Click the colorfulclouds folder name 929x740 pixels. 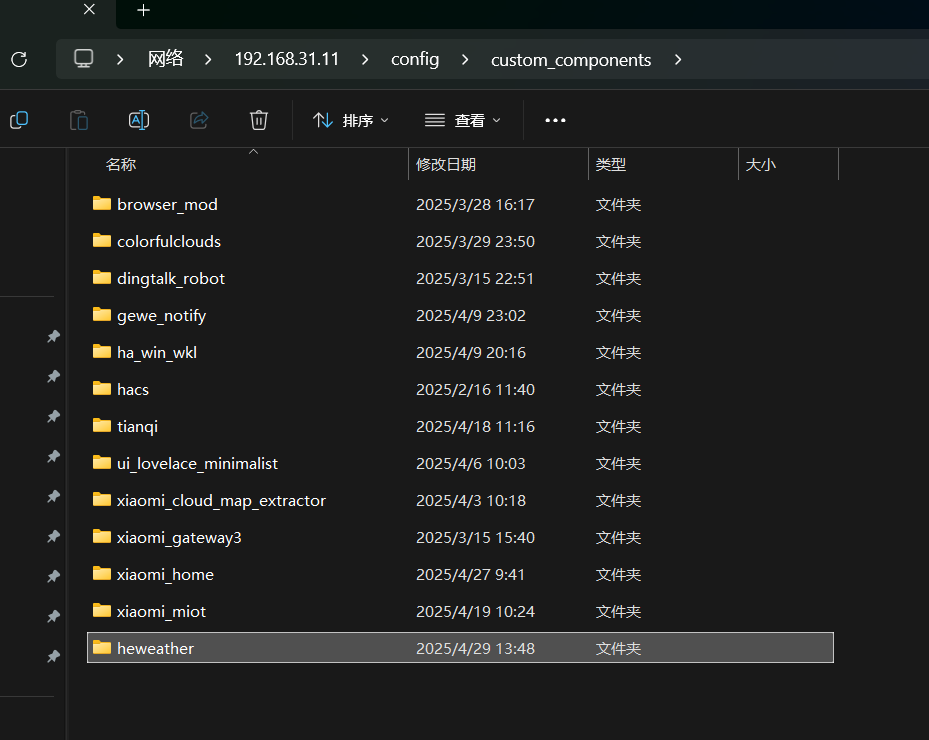pyautogui.click(x=169, y=241)
